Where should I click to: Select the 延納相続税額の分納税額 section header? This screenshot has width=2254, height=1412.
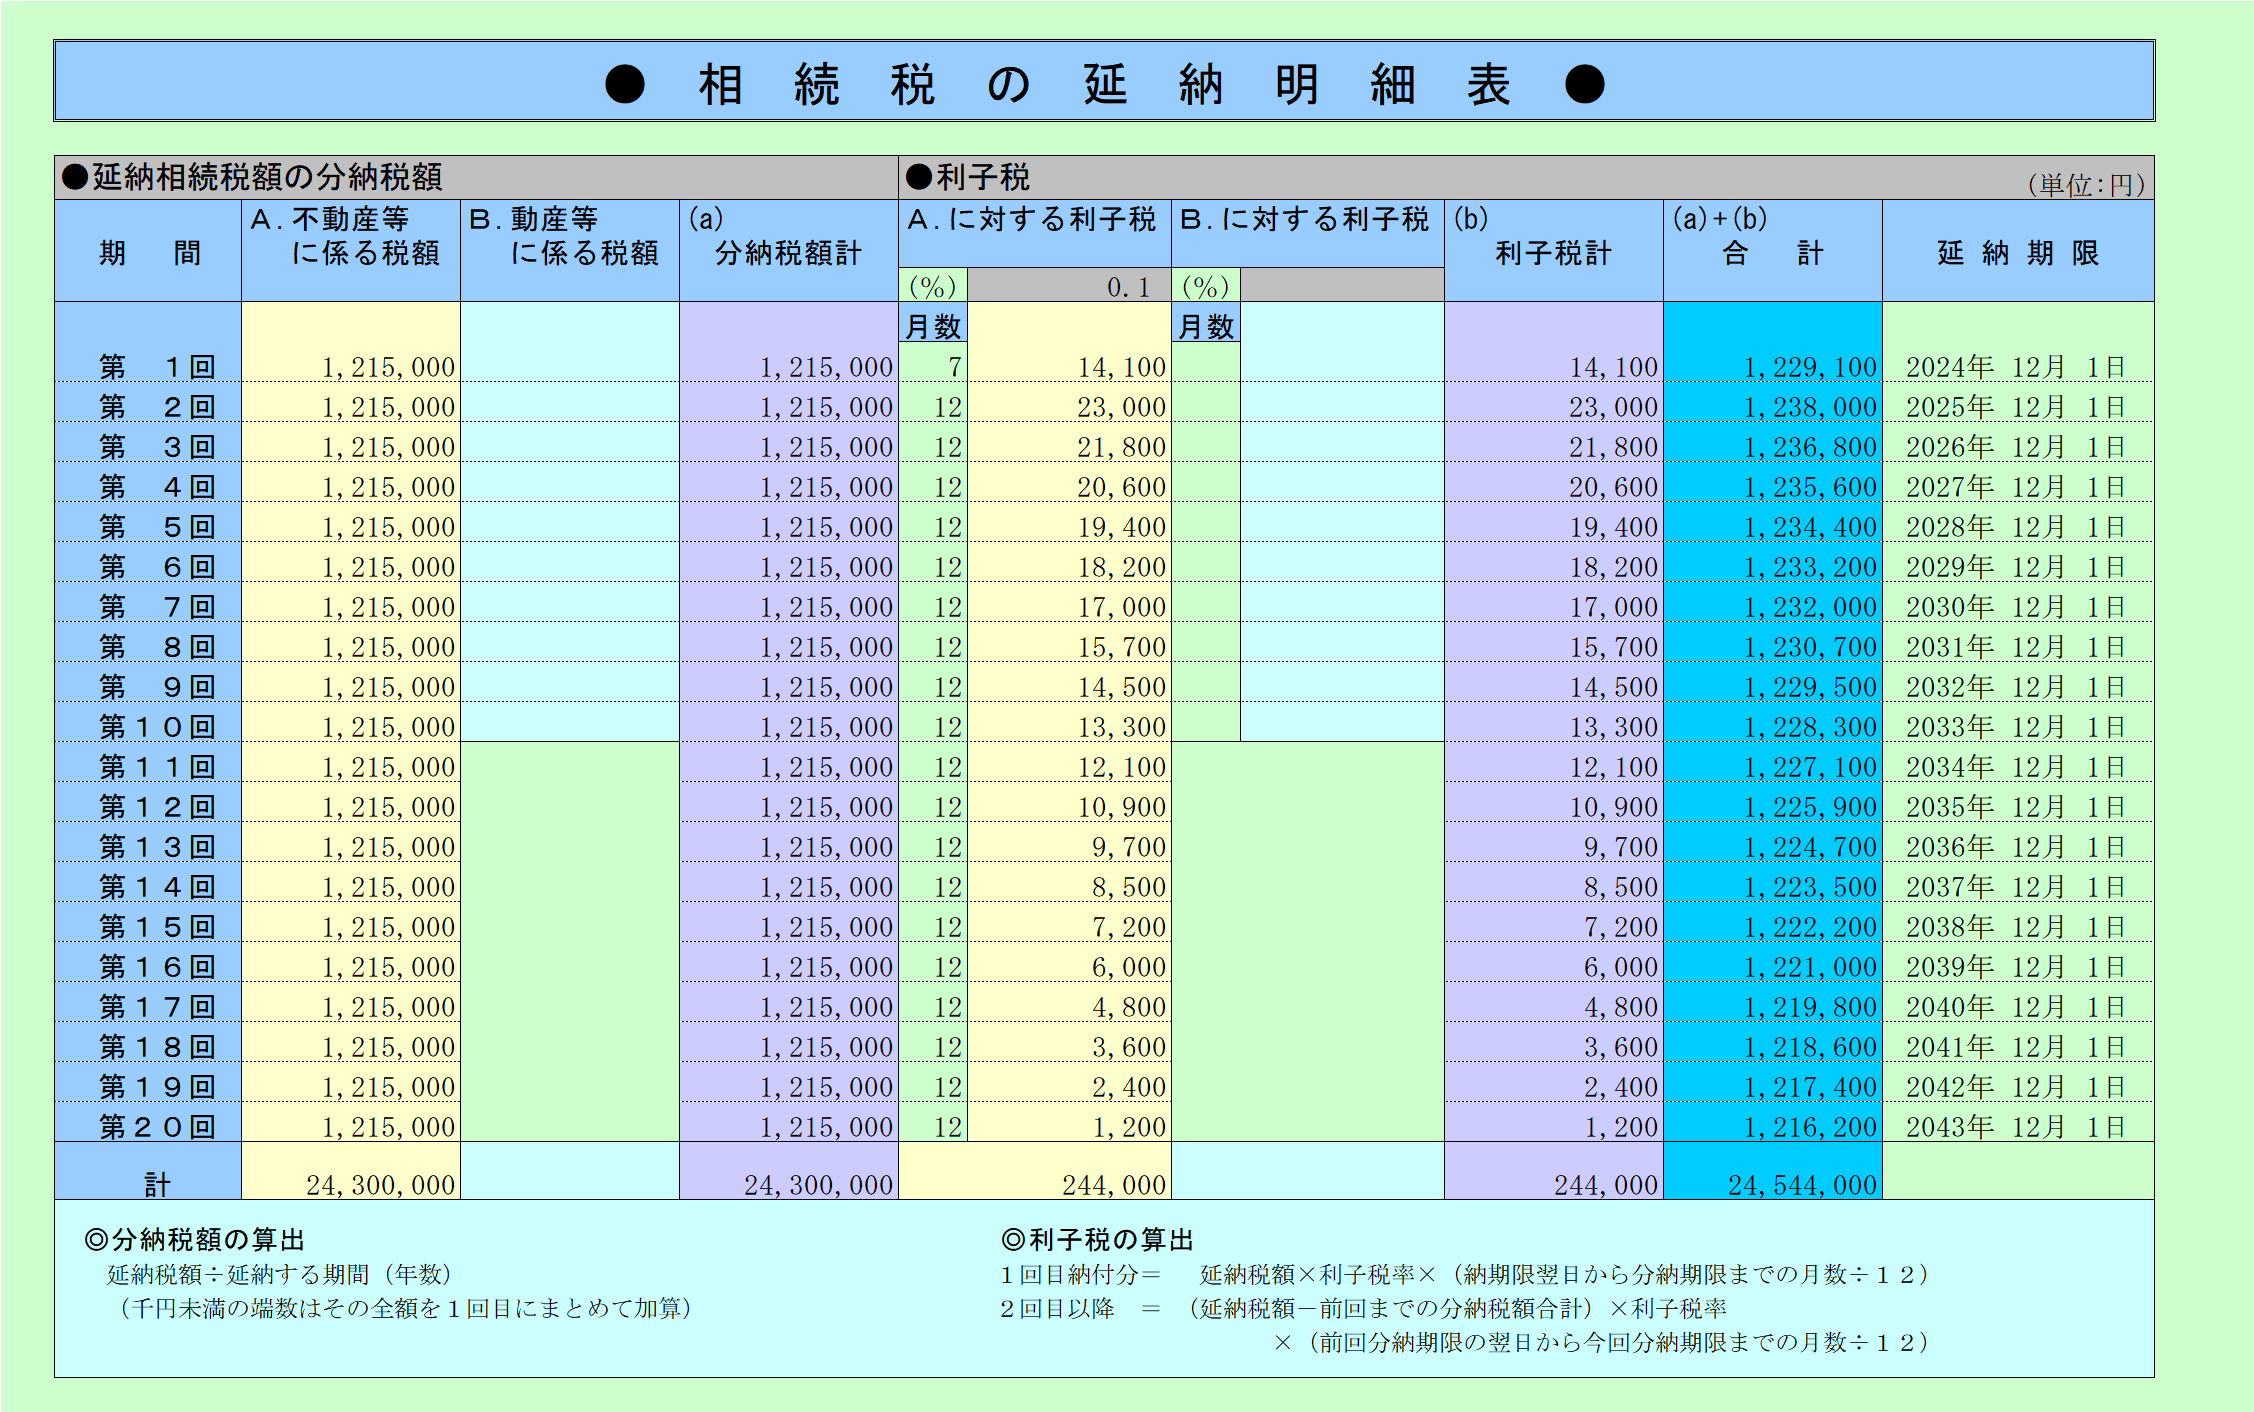click(x=476, y=178)
